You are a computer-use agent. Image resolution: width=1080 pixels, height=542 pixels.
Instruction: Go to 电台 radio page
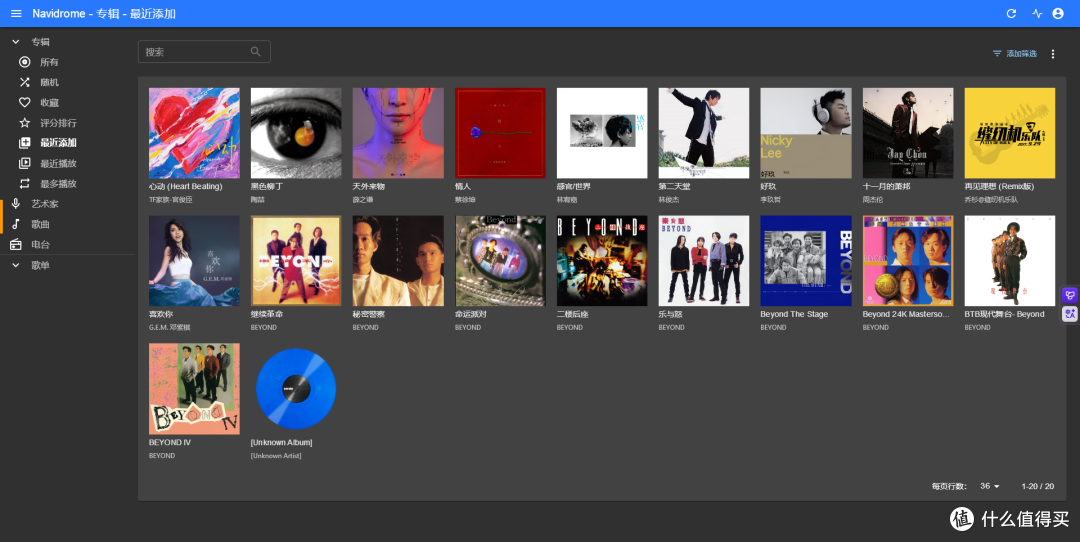pos(41,244)
